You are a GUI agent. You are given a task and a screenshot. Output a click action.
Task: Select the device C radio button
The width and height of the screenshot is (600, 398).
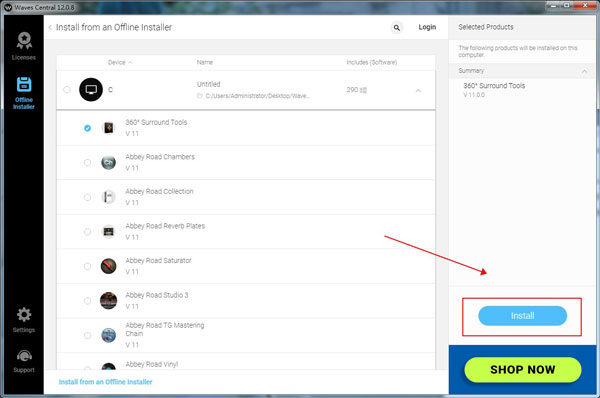coord(67,90)
